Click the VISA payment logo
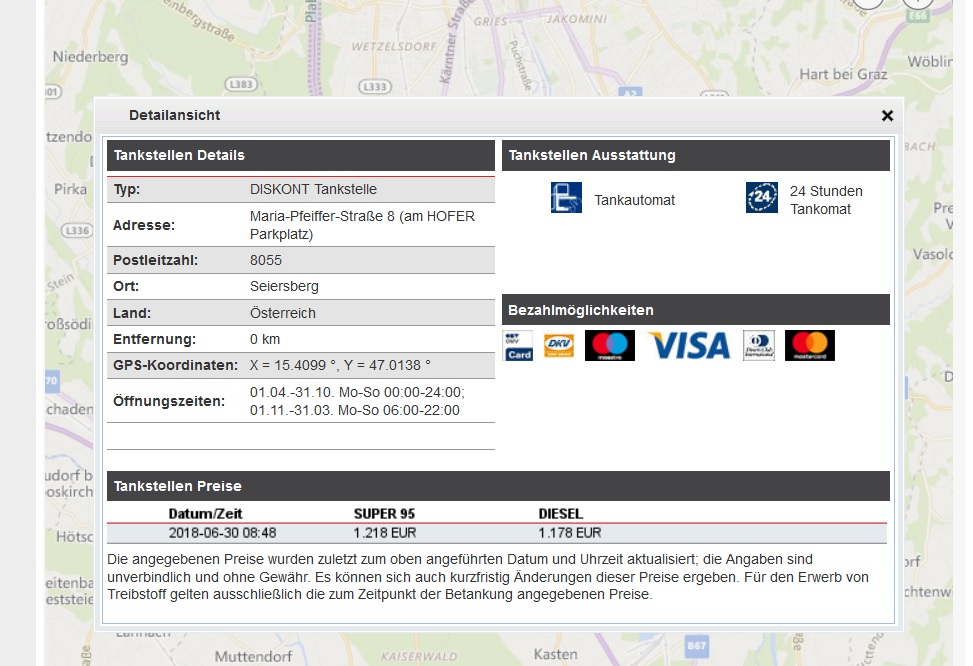Image resolution: width=973 pixels, height=666 pixels. click(689, 346)
